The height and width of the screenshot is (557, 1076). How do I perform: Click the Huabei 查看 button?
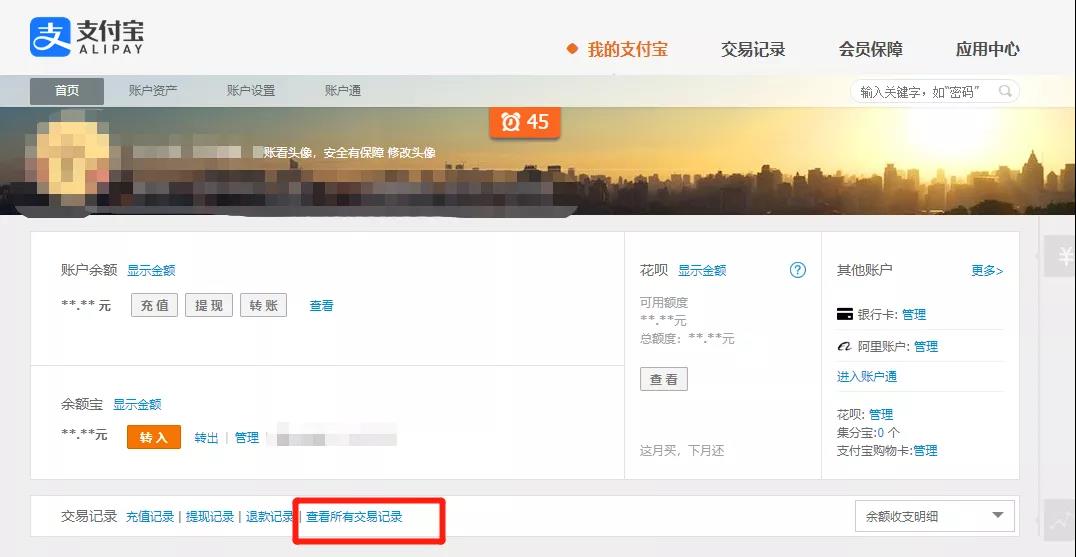664,379
